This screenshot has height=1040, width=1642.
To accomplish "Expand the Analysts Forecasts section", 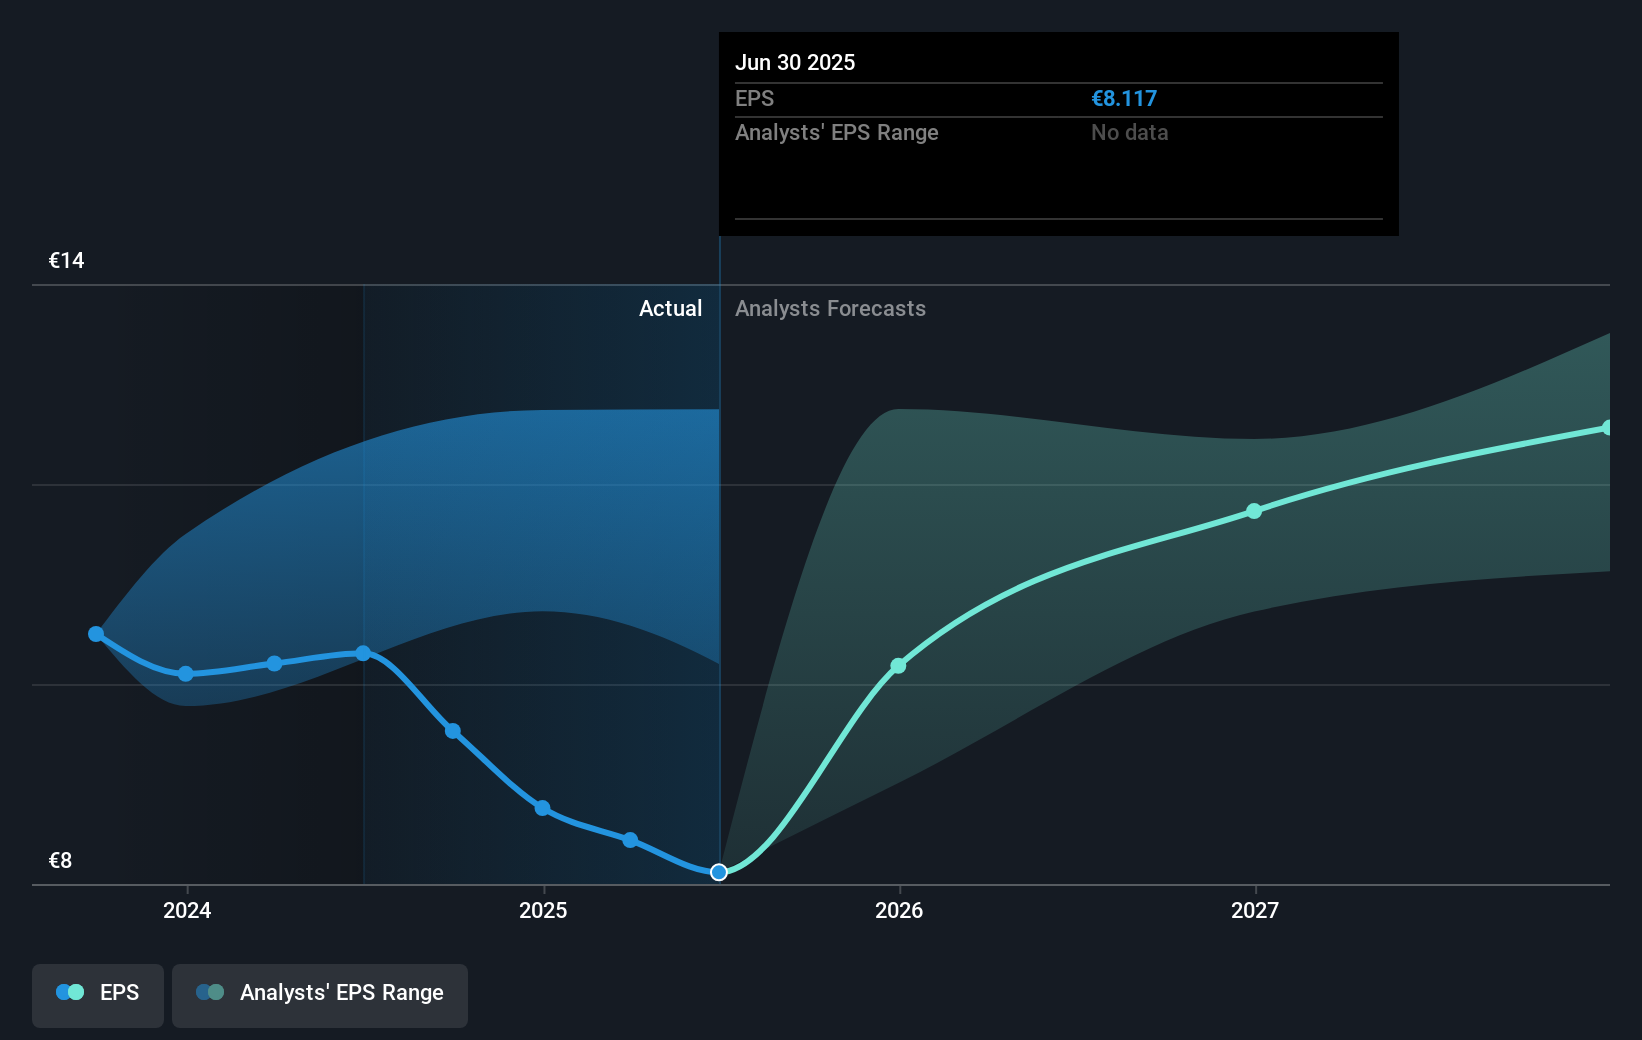I will click(830, 308).
